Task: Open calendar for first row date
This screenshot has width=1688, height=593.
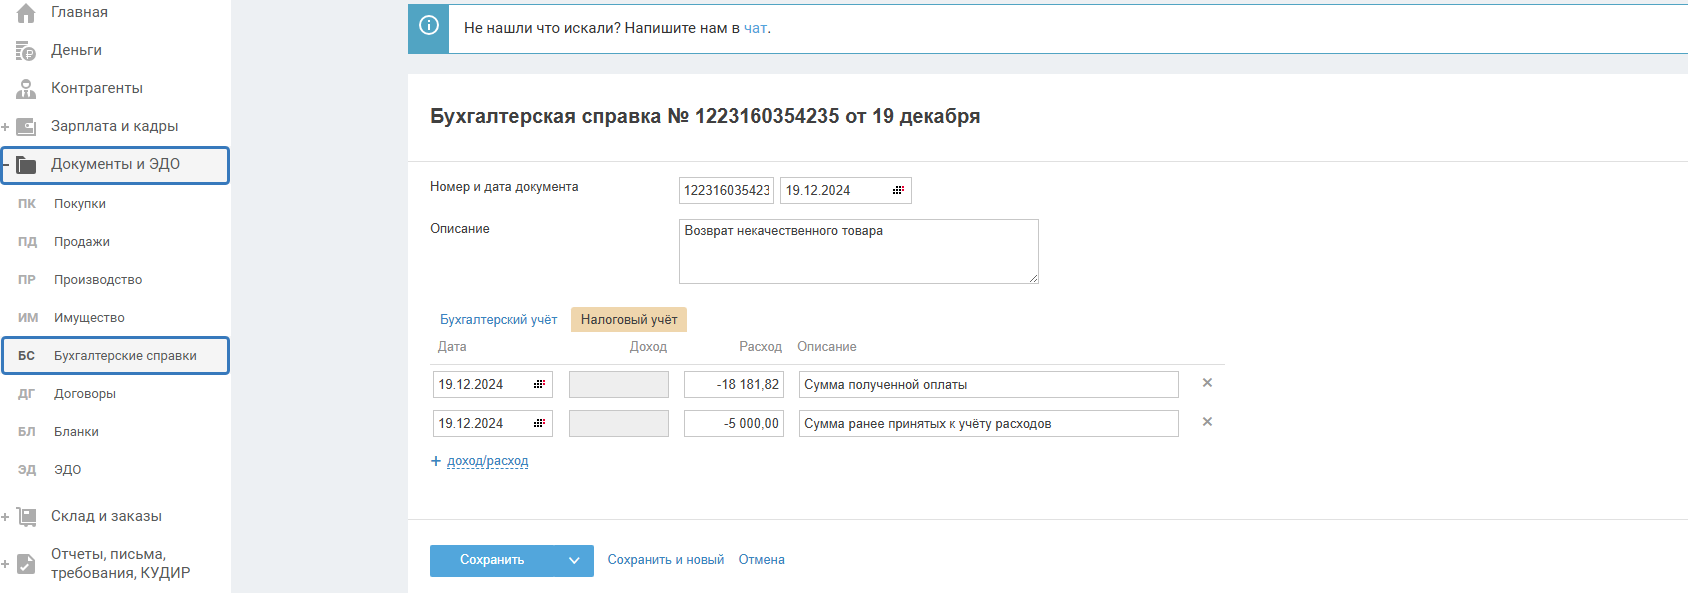Action: pyautogui.click(x=539, y=384)
